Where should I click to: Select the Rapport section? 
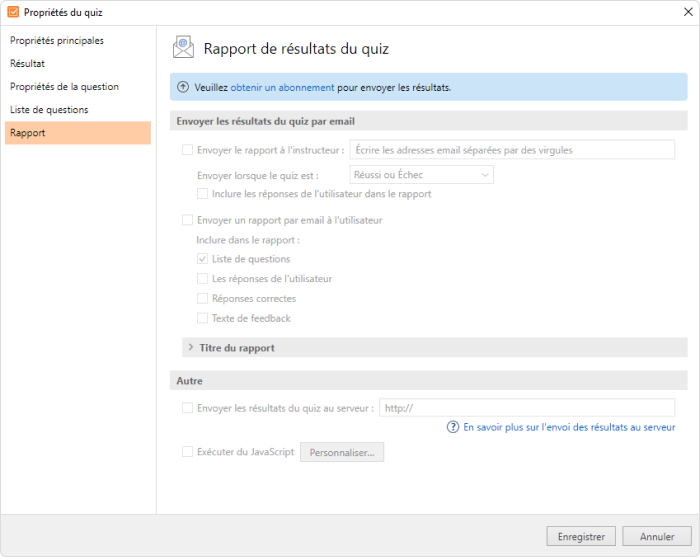point(78,133)
